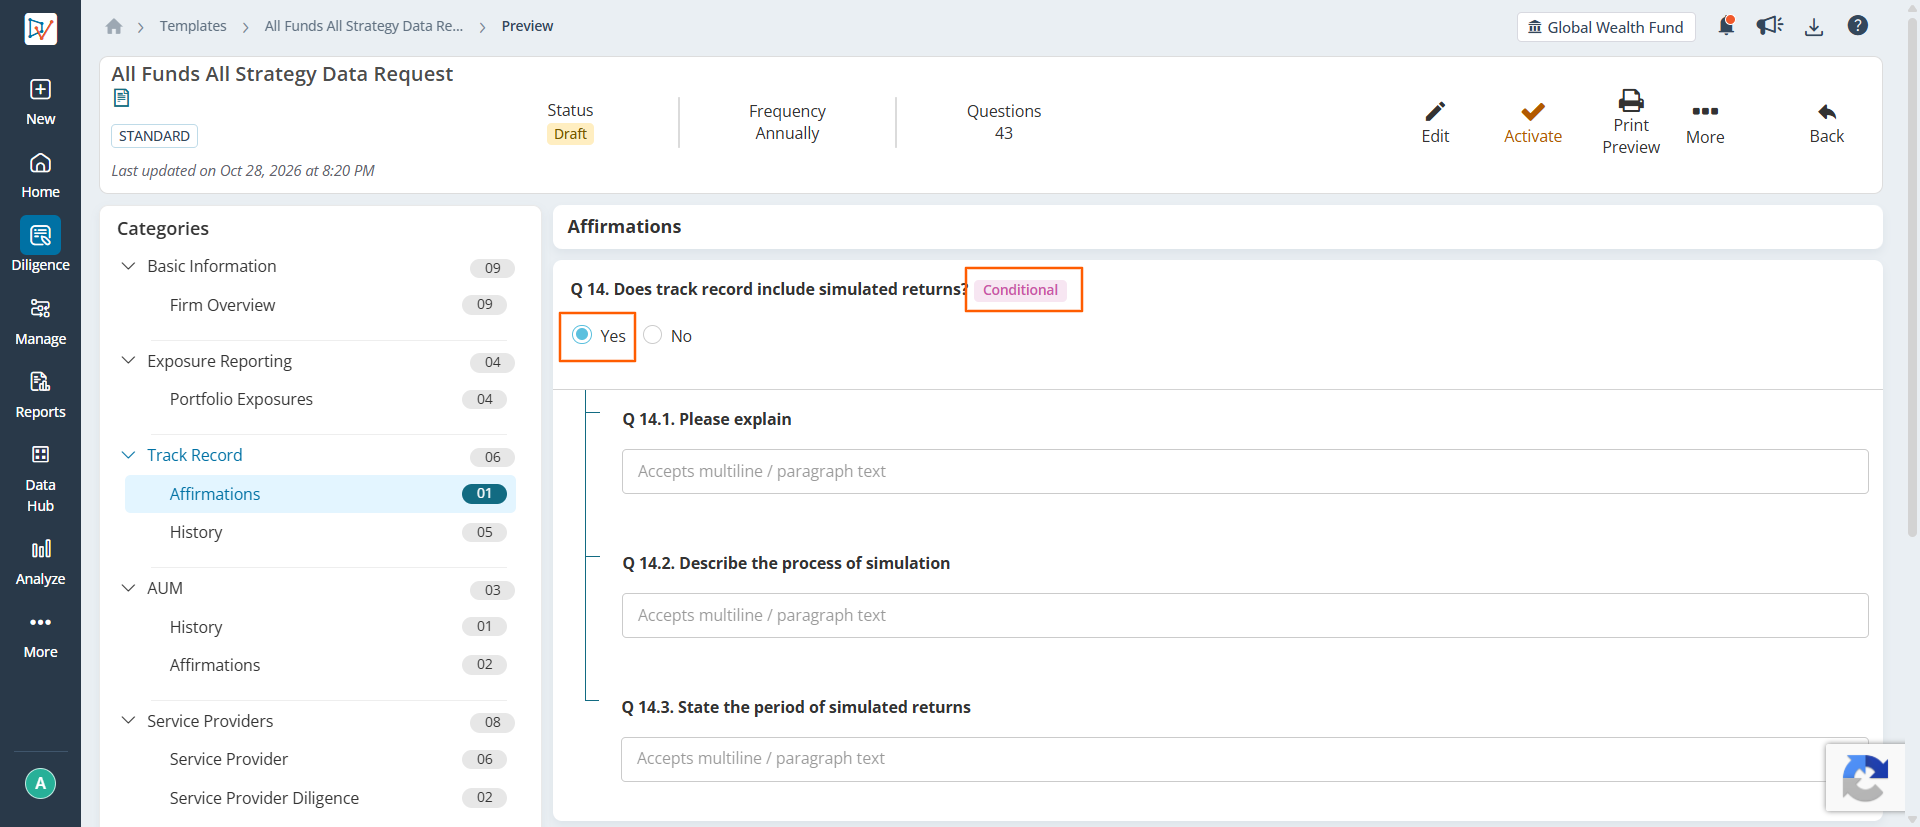This screenshot has width=1920, height=827.
Task: Open the user avatar A menu
Action: click(x=40, y=783)
